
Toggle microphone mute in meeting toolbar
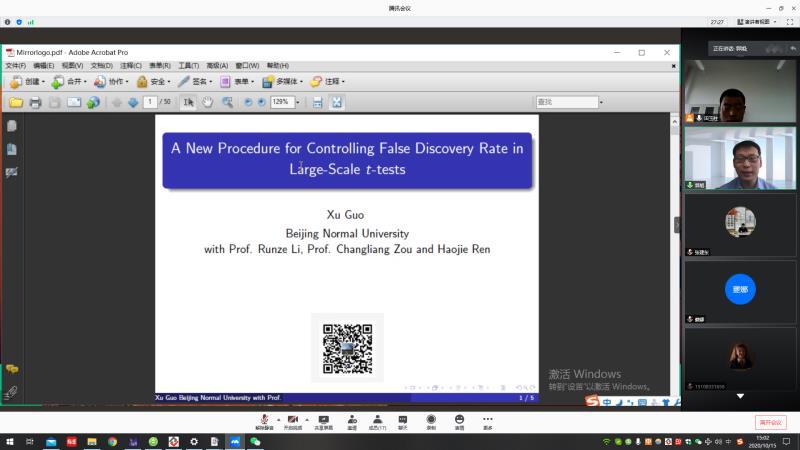coord(264,421)
